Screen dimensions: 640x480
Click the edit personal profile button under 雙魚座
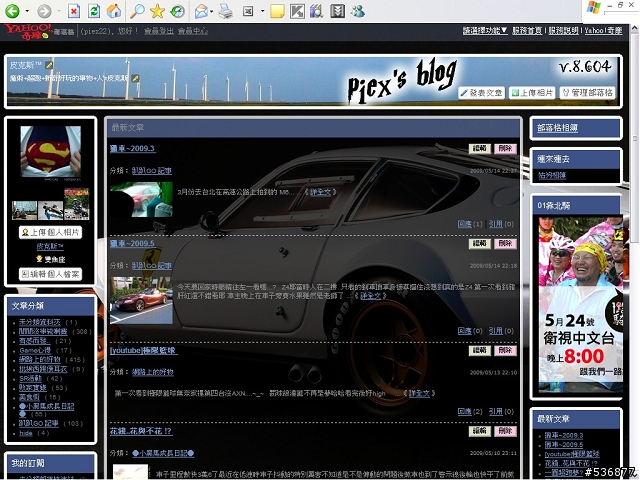(x=51, y=274)
